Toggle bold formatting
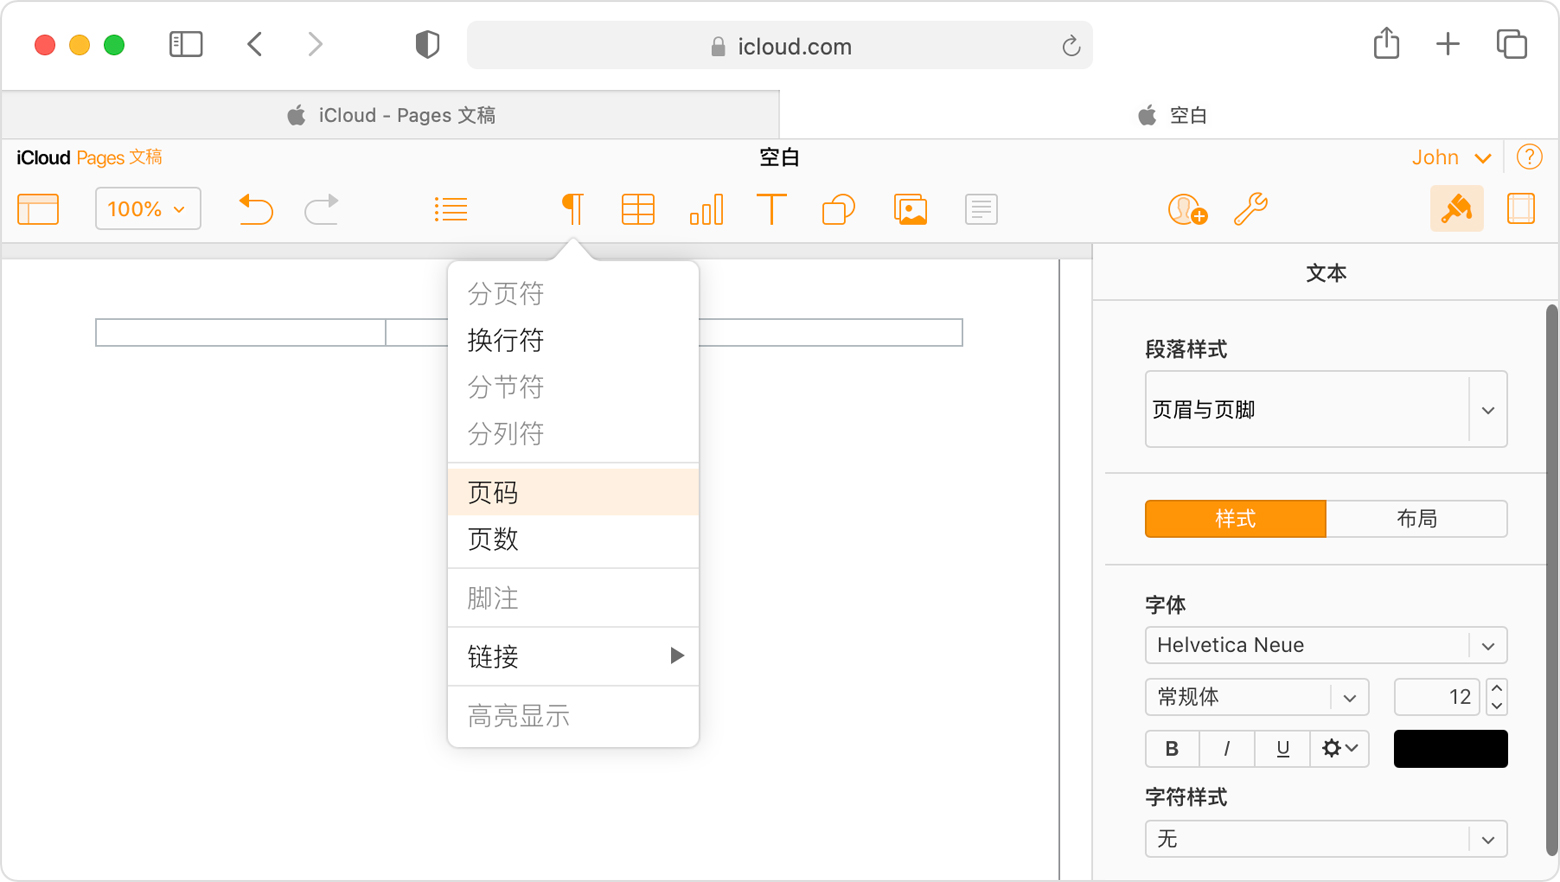Viewport: 1560px width, 882px height. (1172, 748)
